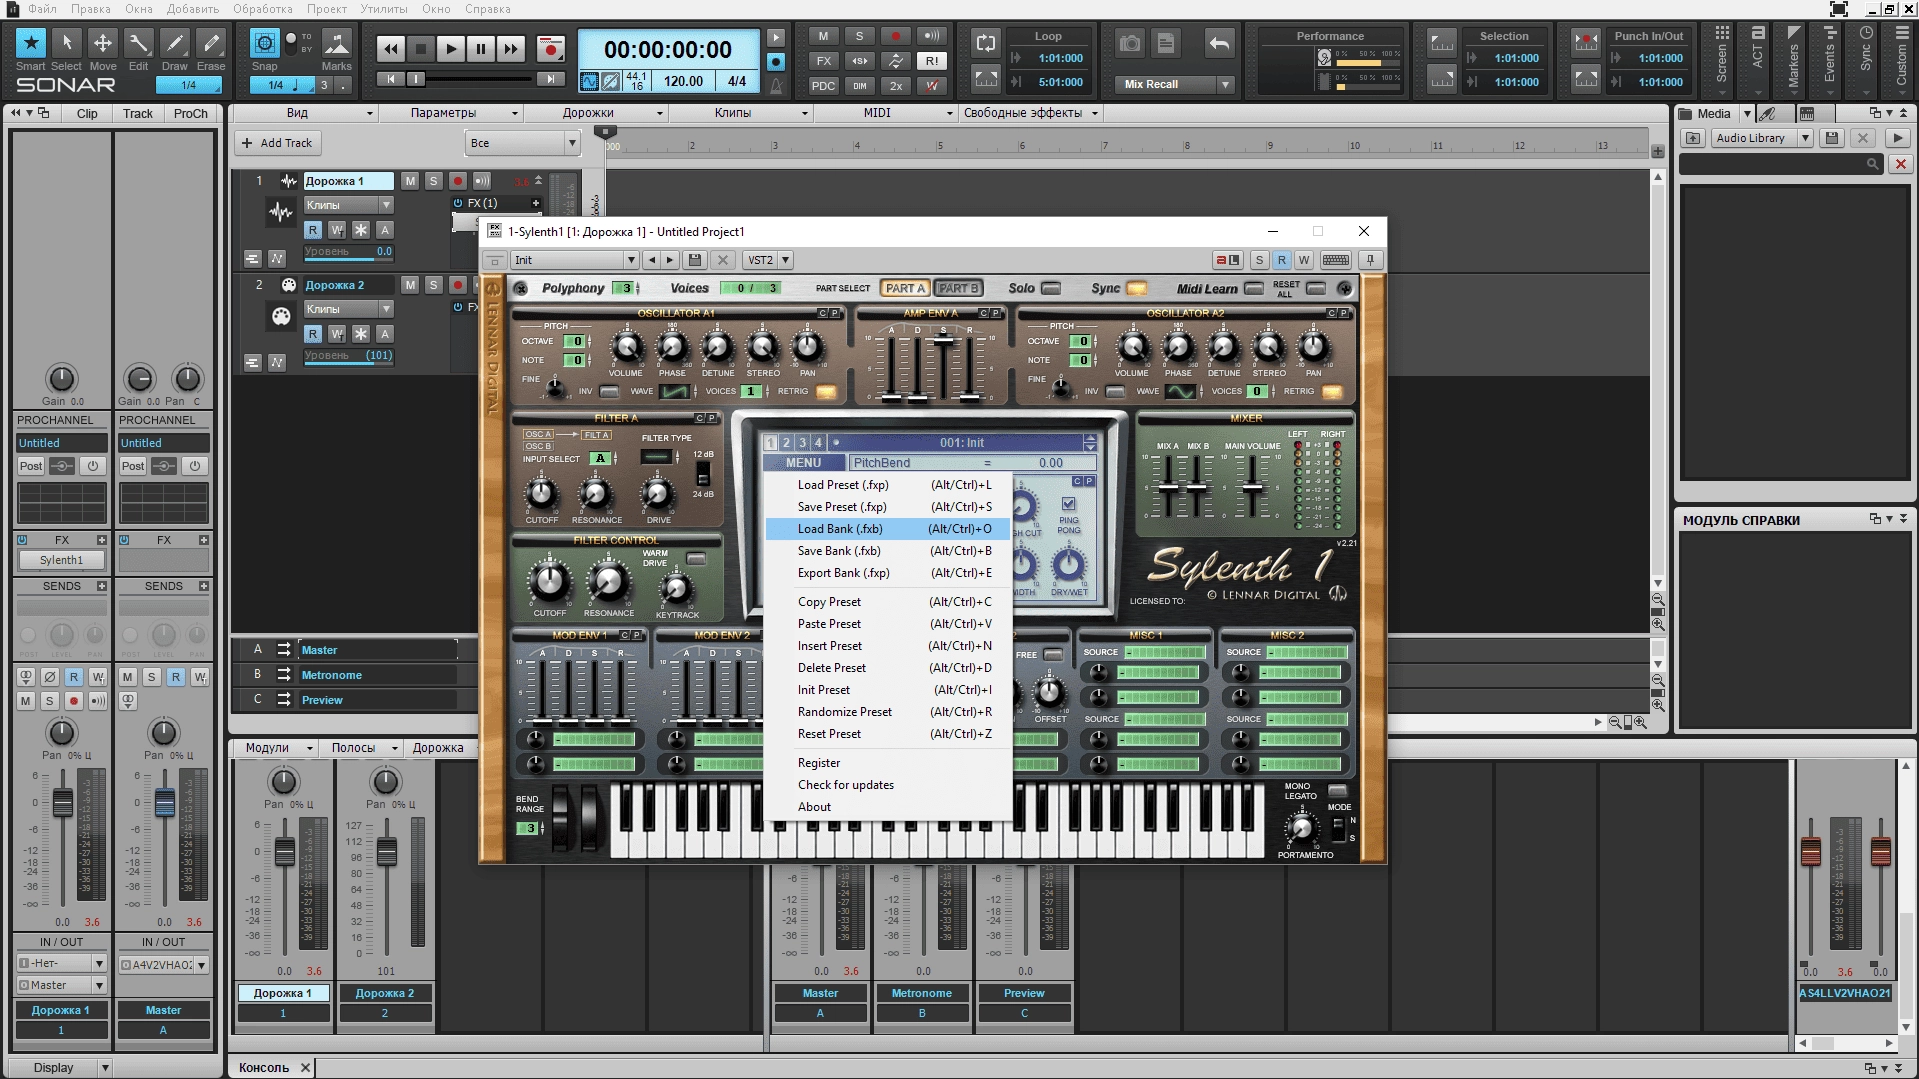Open the VST2 dropdown arrow
Image resolution: width=1919 pixels, height=1079 pixels.
click(786, 260)
